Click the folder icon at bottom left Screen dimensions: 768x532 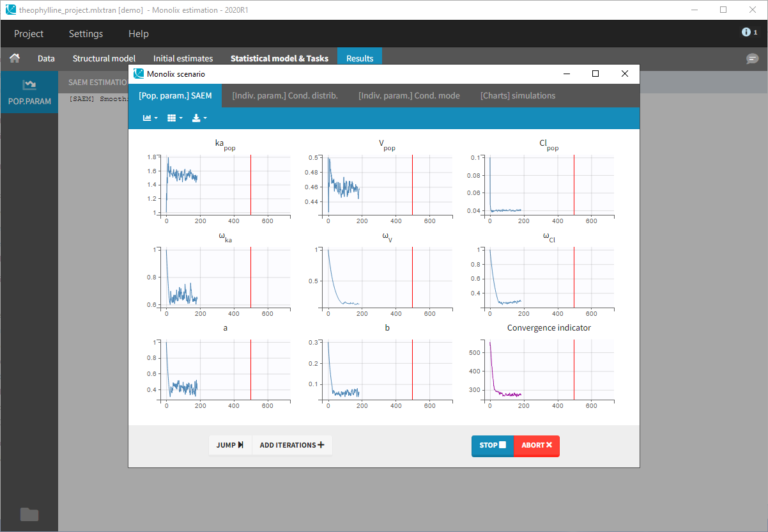pyautogui.click(x=29, y=514)
